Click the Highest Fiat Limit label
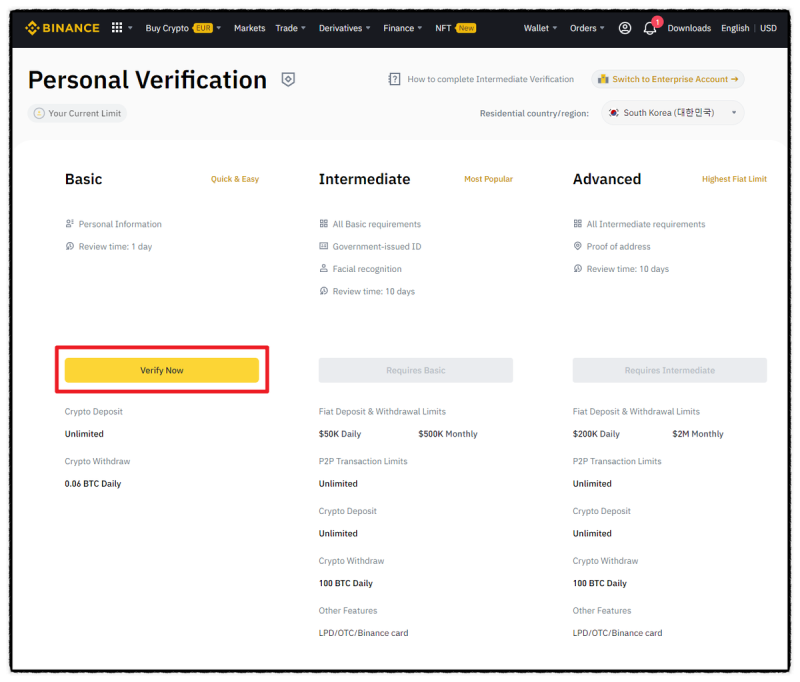 [x=734, y=179]
